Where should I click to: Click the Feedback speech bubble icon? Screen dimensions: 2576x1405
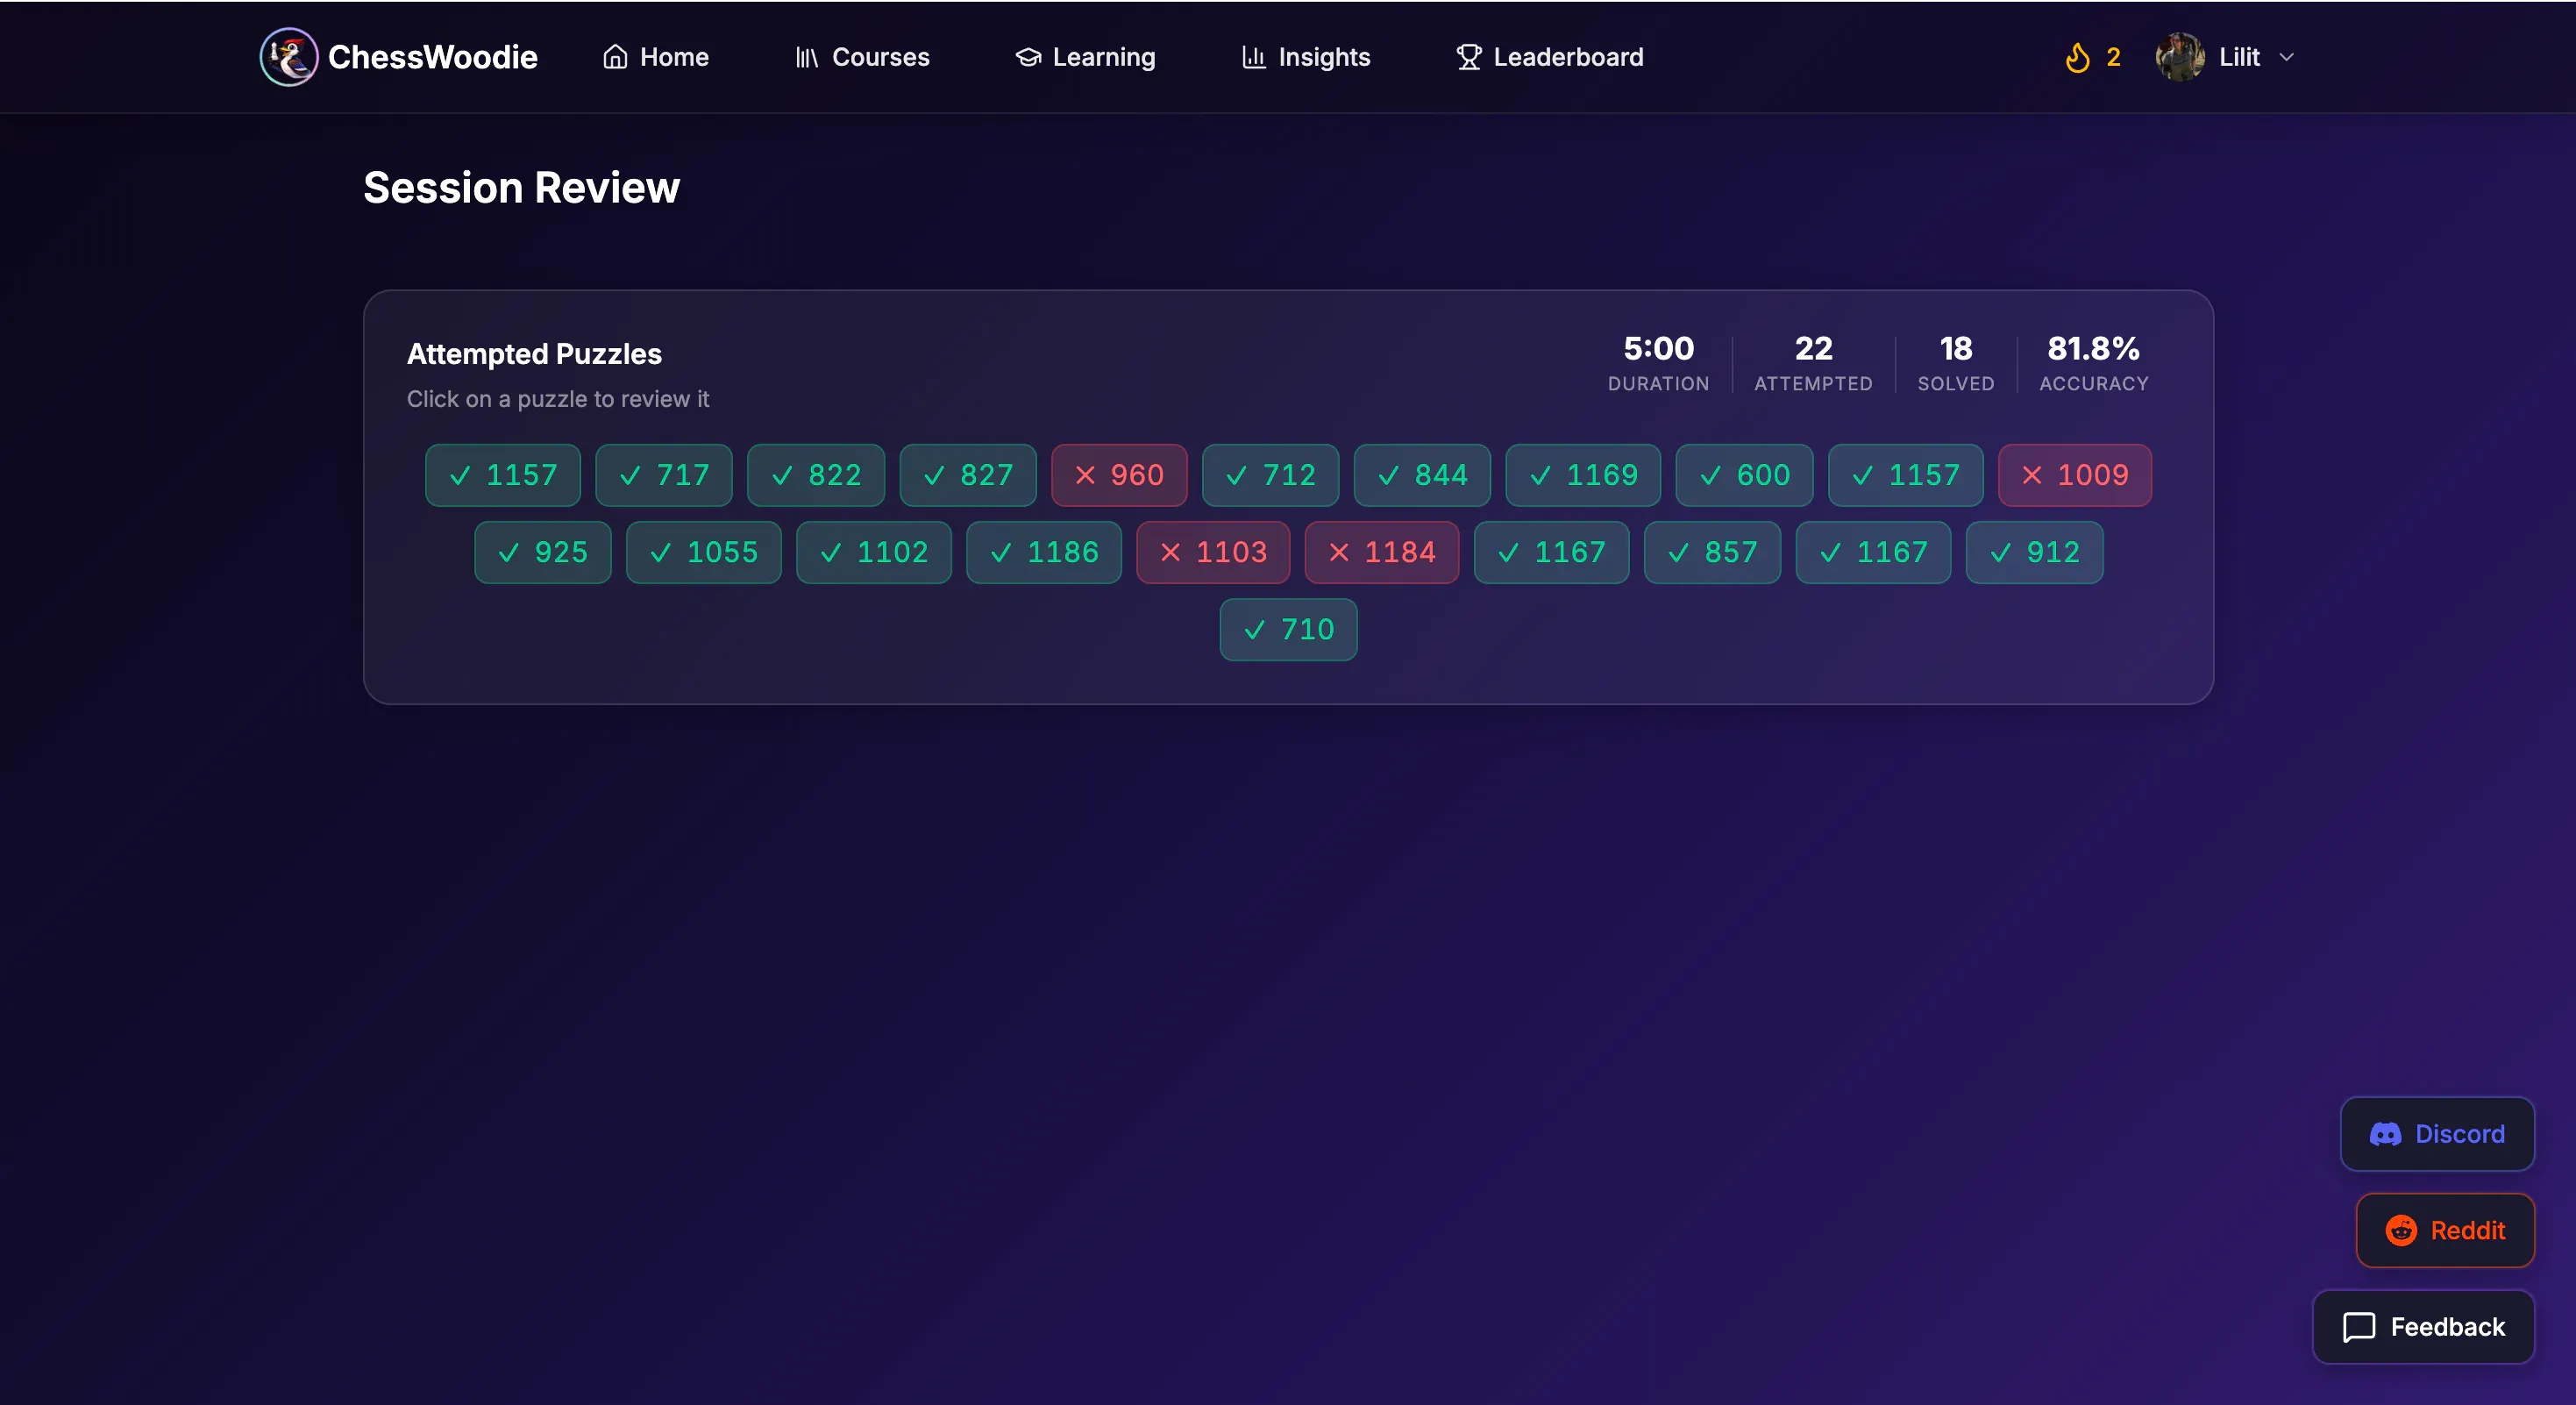click(x=2359, y=1327)
